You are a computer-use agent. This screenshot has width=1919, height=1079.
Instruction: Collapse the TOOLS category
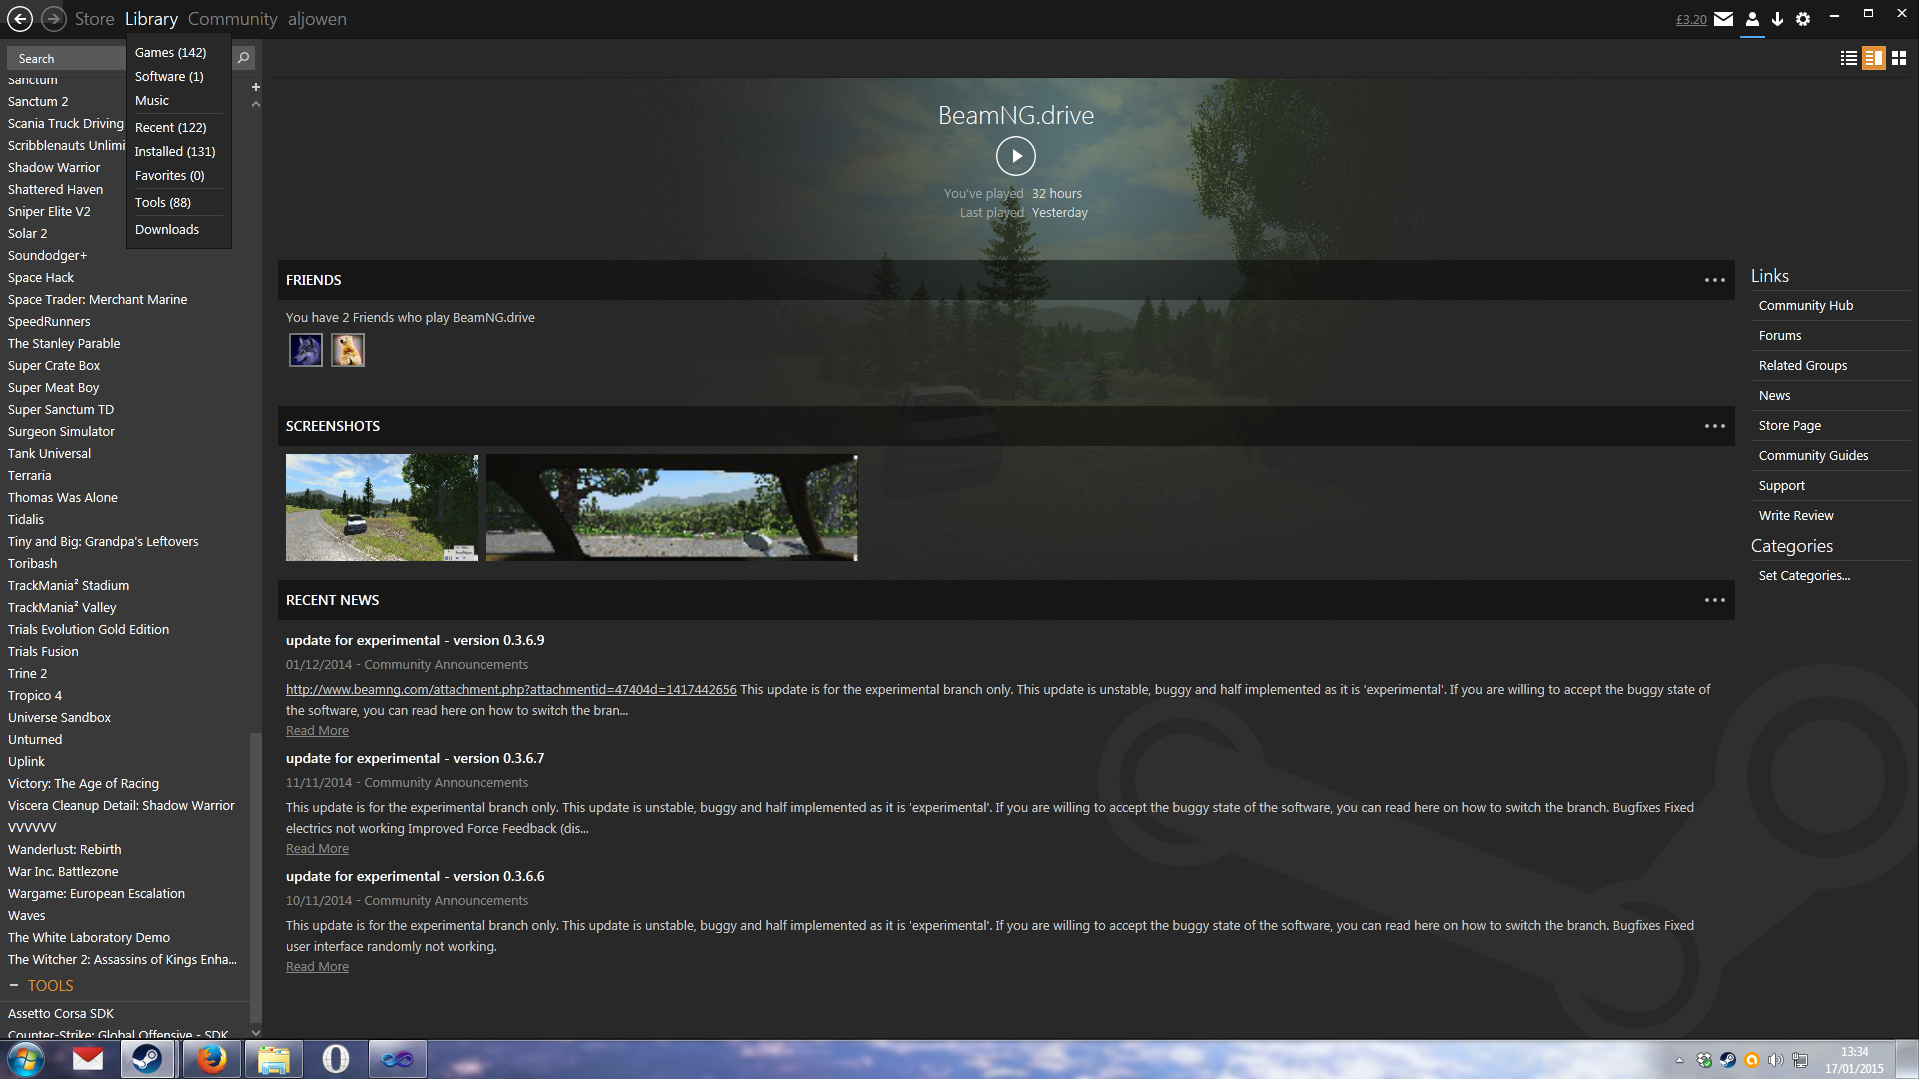(x=14, y=985)
